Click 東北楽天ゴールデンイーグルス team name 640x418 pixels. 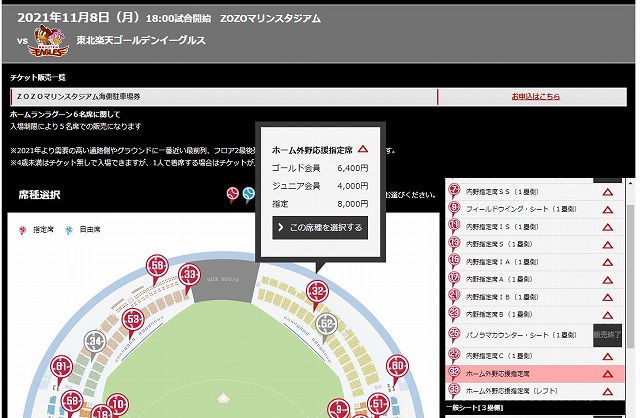pyautogui.click(x=141, y=40)
